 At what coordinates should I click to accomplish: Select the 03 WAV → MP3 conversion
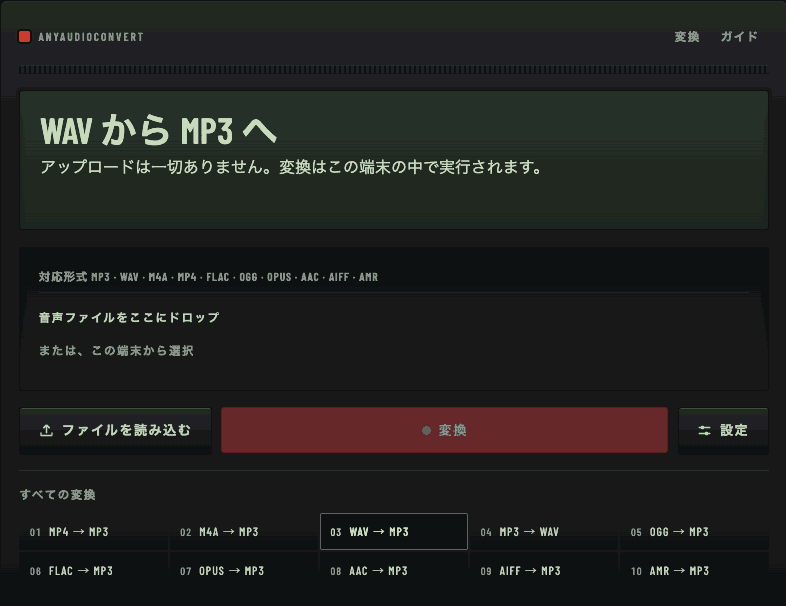tap(394, 532)
